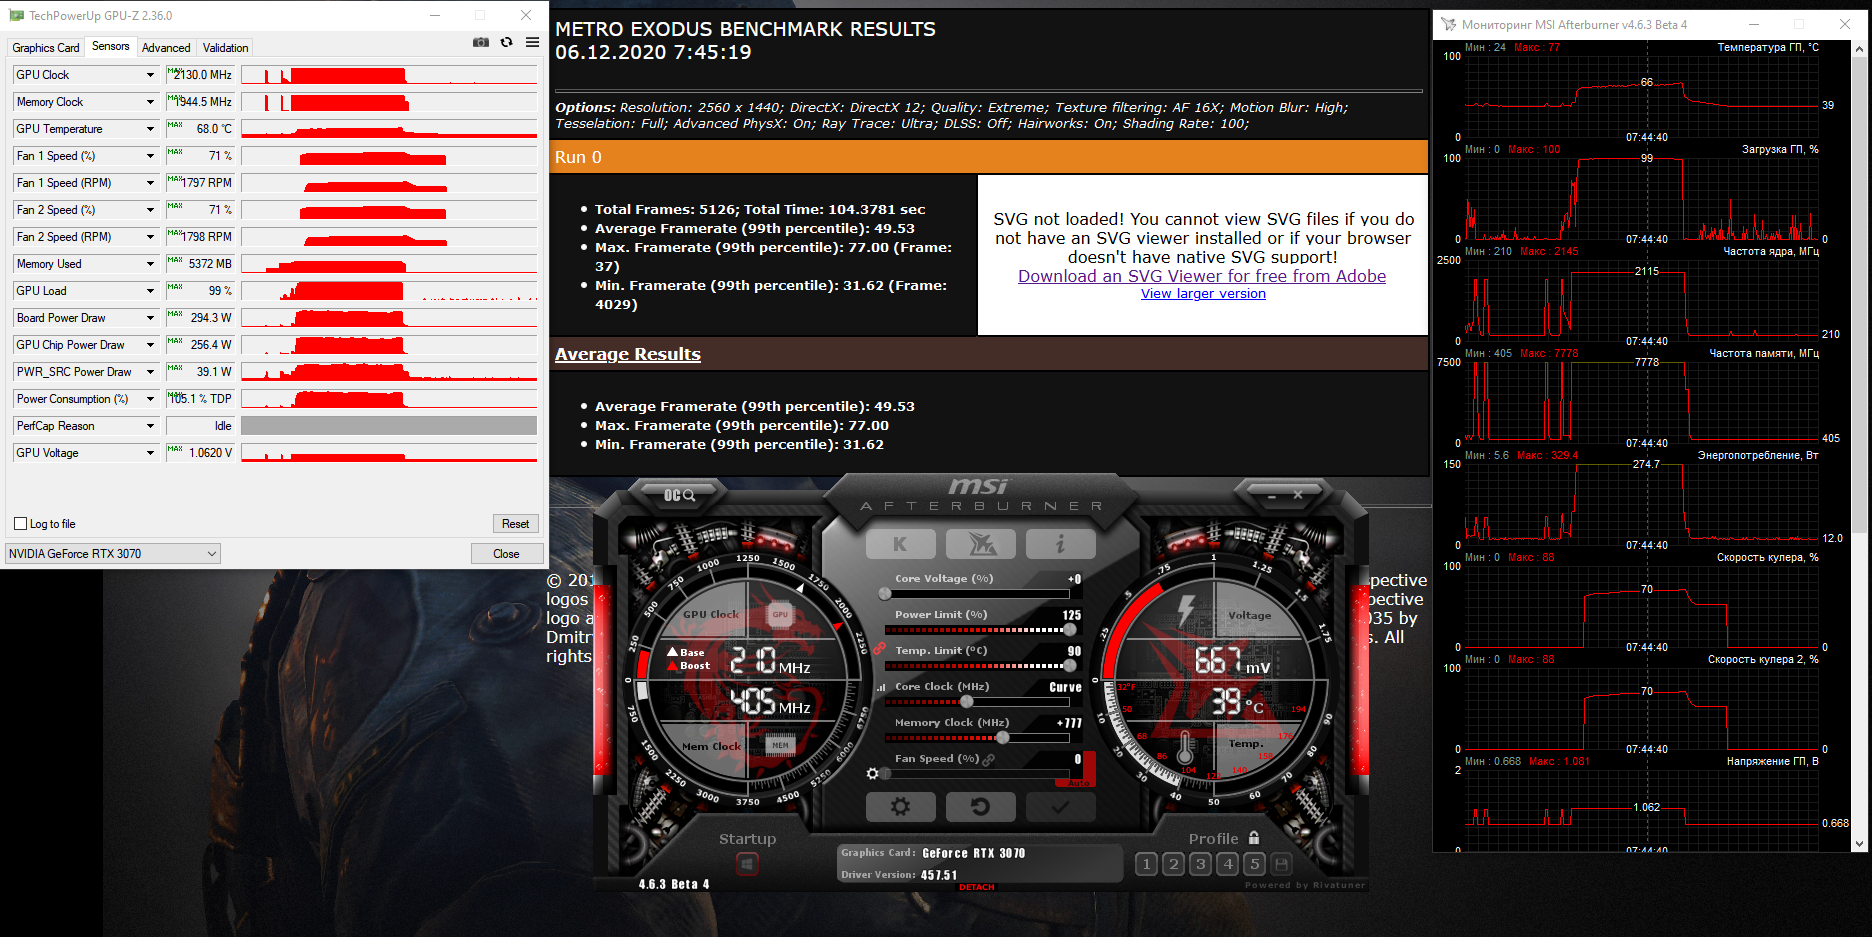The image size is (1872, 937).
Task: Open the curve editor icon beside Core Clock
Action: (x=881, y=688)
